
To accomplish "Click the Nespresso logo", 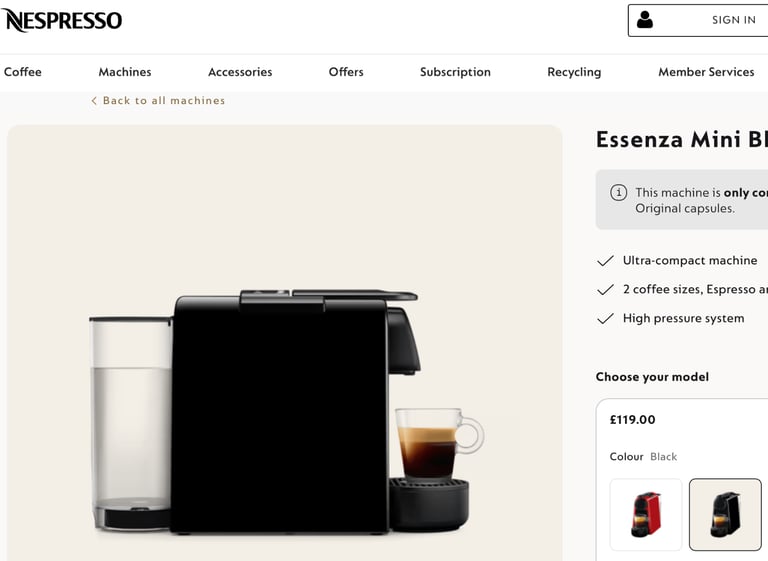I will (x=62, y=20).
